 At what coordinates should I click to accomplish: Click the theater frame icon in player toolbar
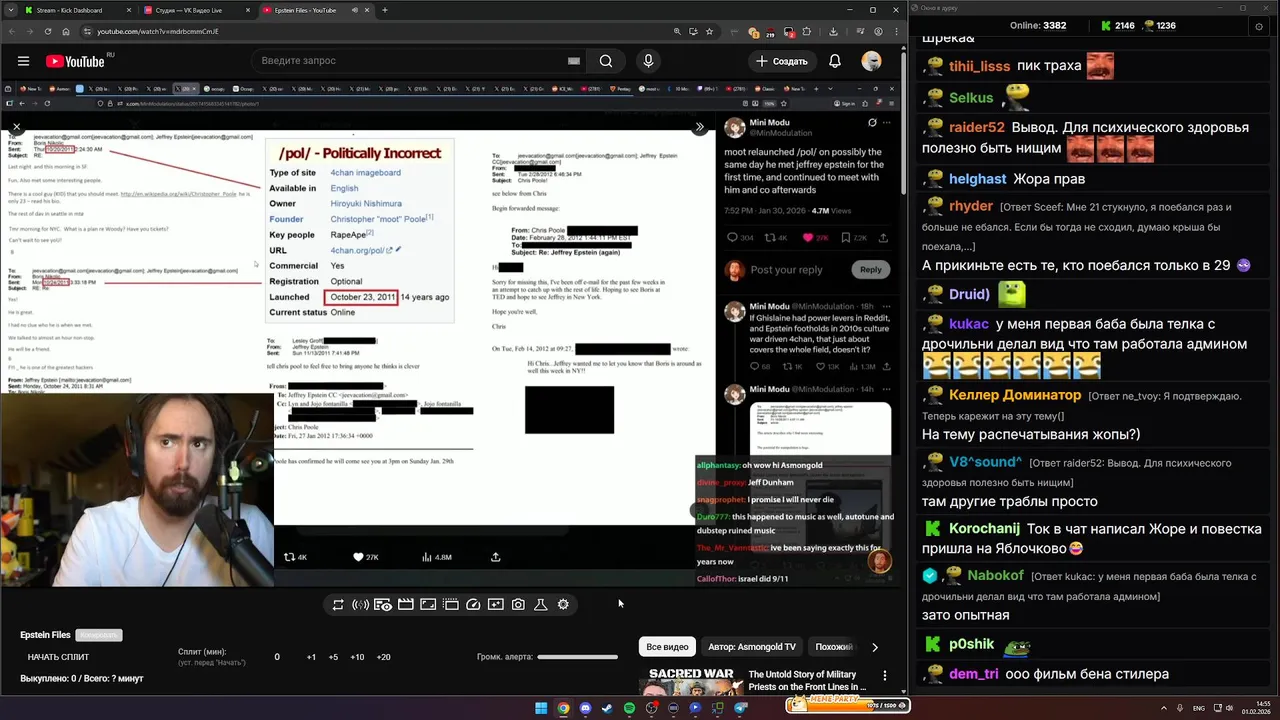coord(428,605)
